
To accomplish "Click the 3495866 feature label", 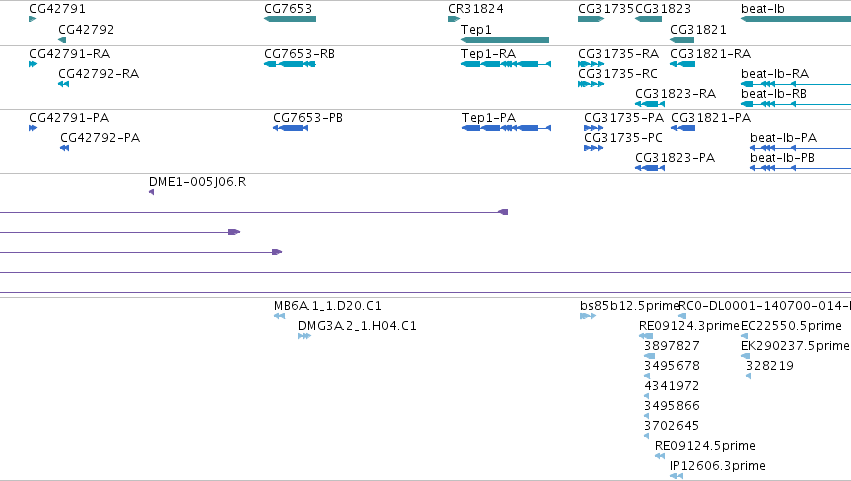I will (671, 406).
